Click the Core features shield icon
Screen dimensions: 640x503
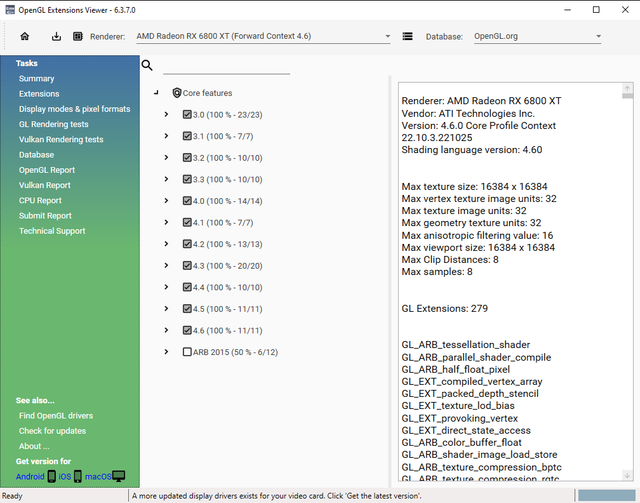[x=177, y=93]
